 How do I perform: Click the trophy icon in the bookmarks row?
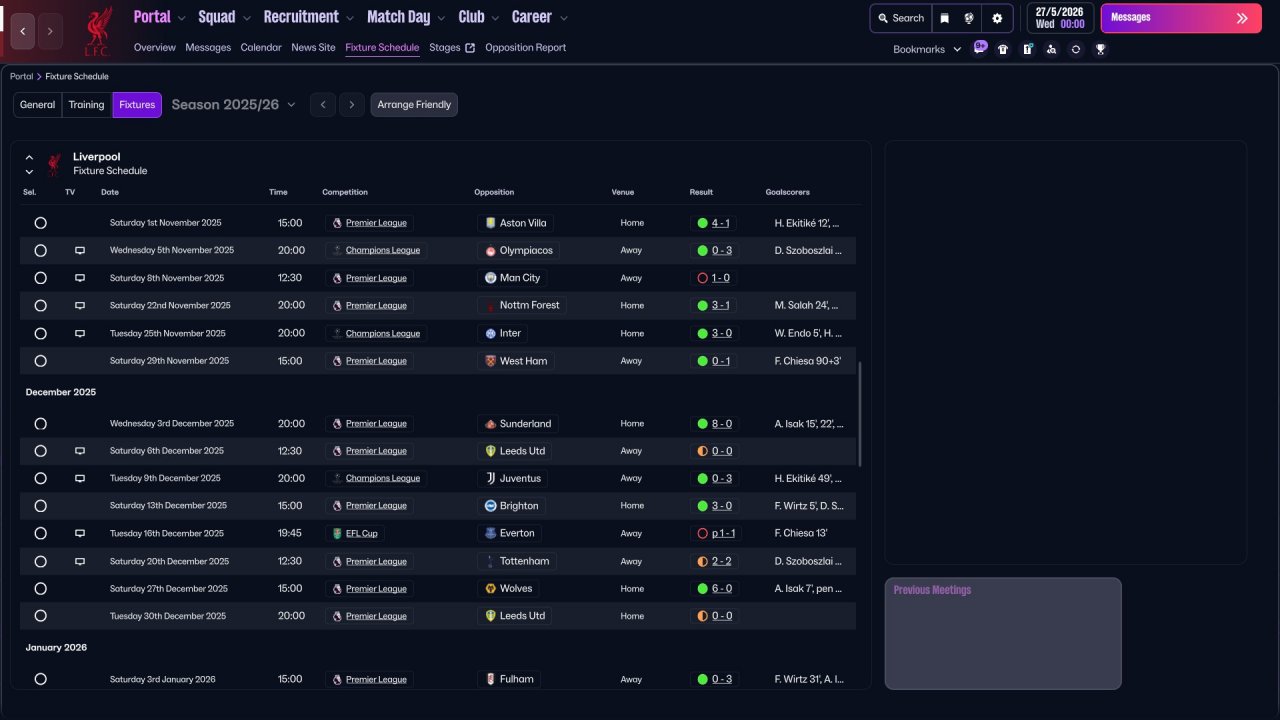pyautogui.click(x=1100, y=49)
